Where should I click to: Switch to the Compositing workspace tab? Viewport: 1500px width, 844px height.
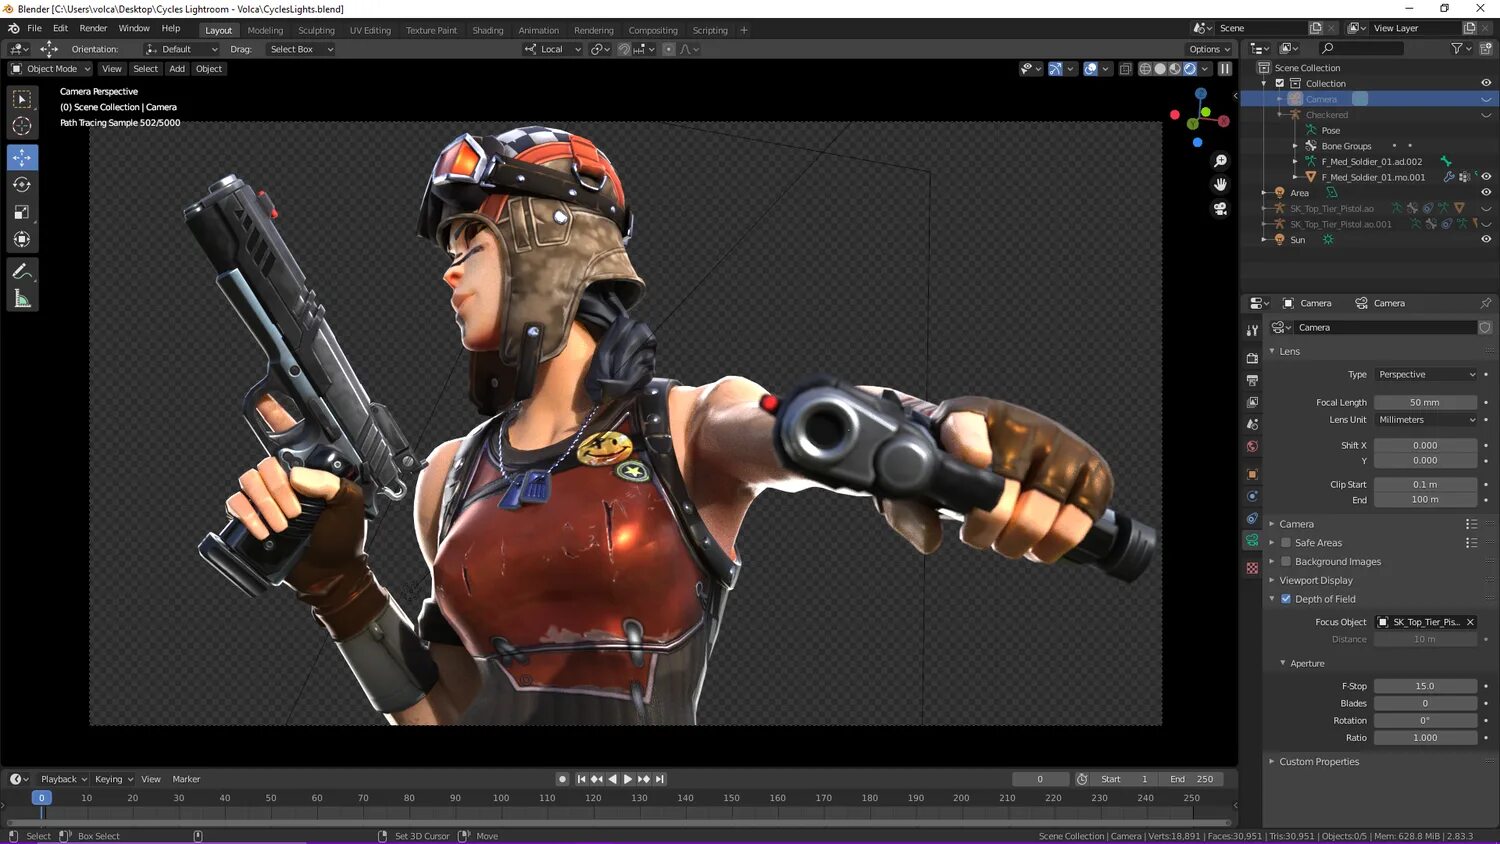click(x=653, y=30)
